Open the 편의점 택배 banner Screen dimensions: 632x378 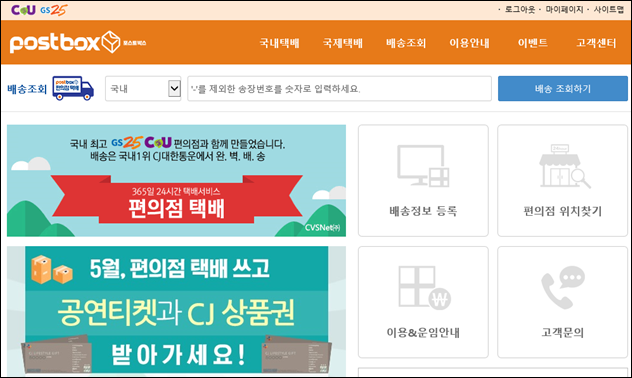(x=176, y=181)
